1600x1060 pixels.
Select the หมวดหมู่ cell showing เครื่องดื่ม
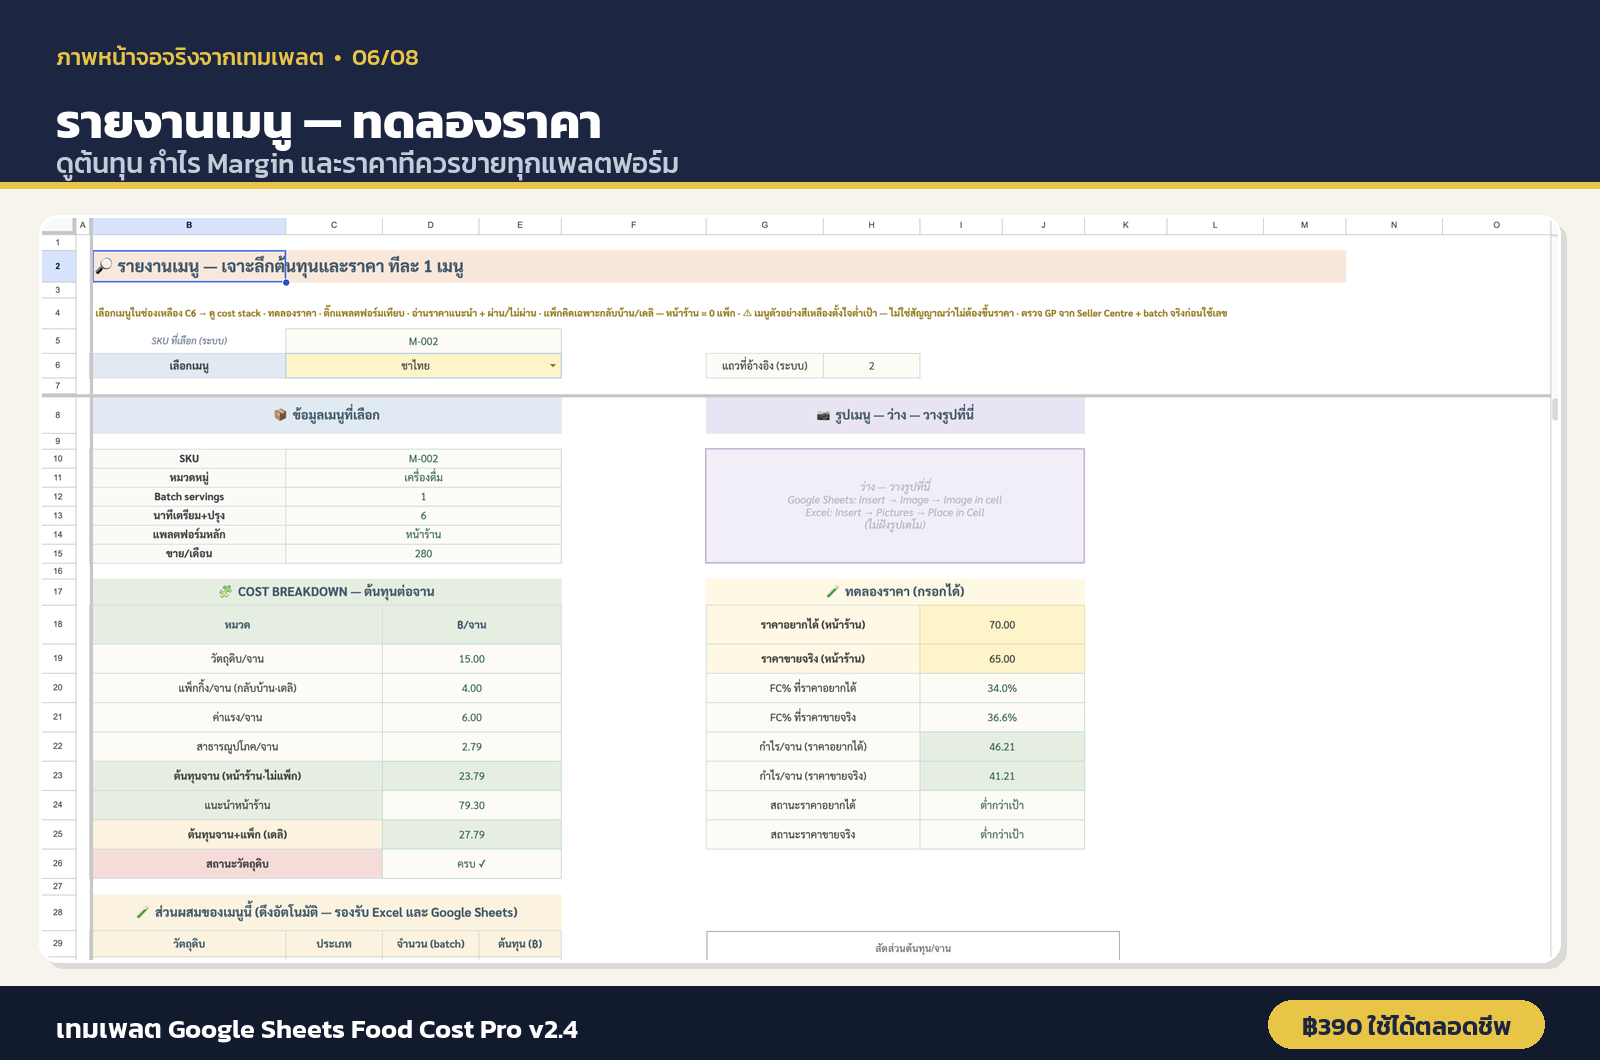423,478
